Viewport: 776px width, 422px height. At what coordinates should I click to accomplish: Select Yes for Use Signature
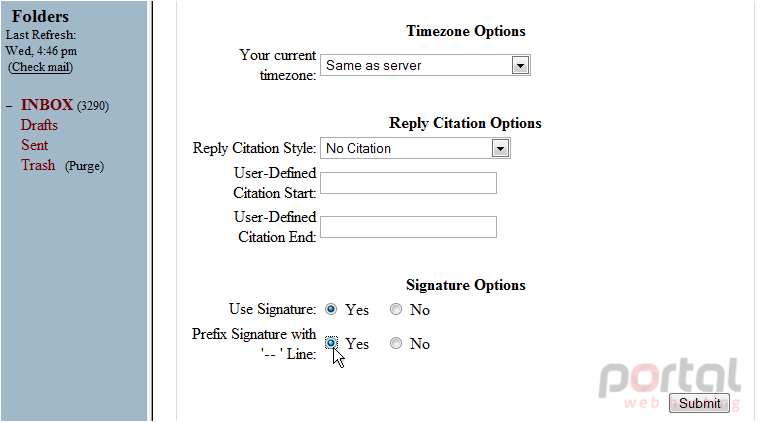pos(331,309)
